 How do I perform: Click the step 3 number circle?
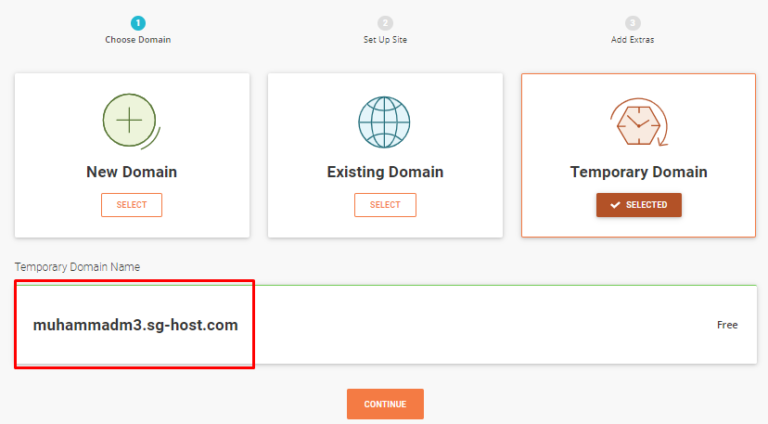coord(632,23)
